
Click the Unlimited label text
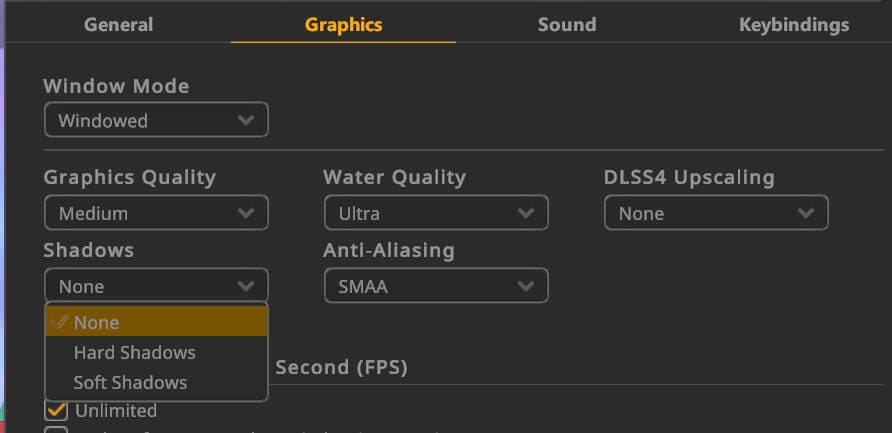[x=116, y=410]
